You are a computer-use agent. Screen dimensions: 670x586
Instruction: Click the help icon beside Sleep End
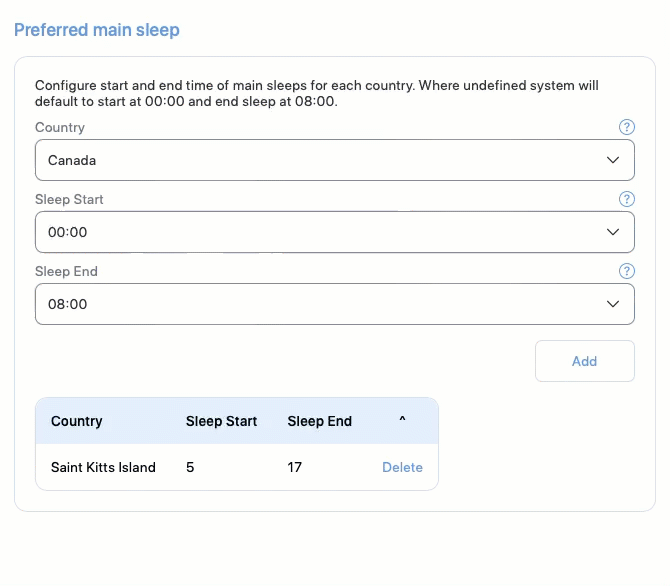click(626, 271)
